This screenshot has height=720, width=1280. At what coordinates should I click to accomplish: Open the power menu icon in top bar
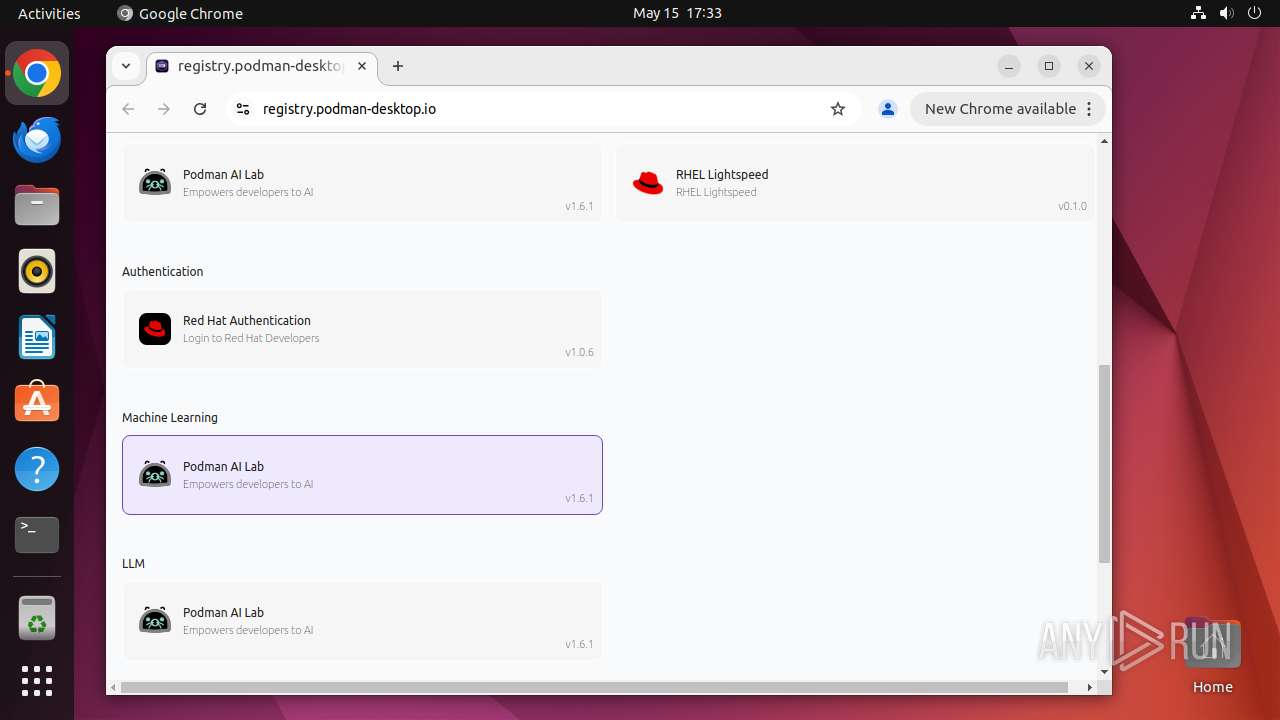tap(1256, 13)
